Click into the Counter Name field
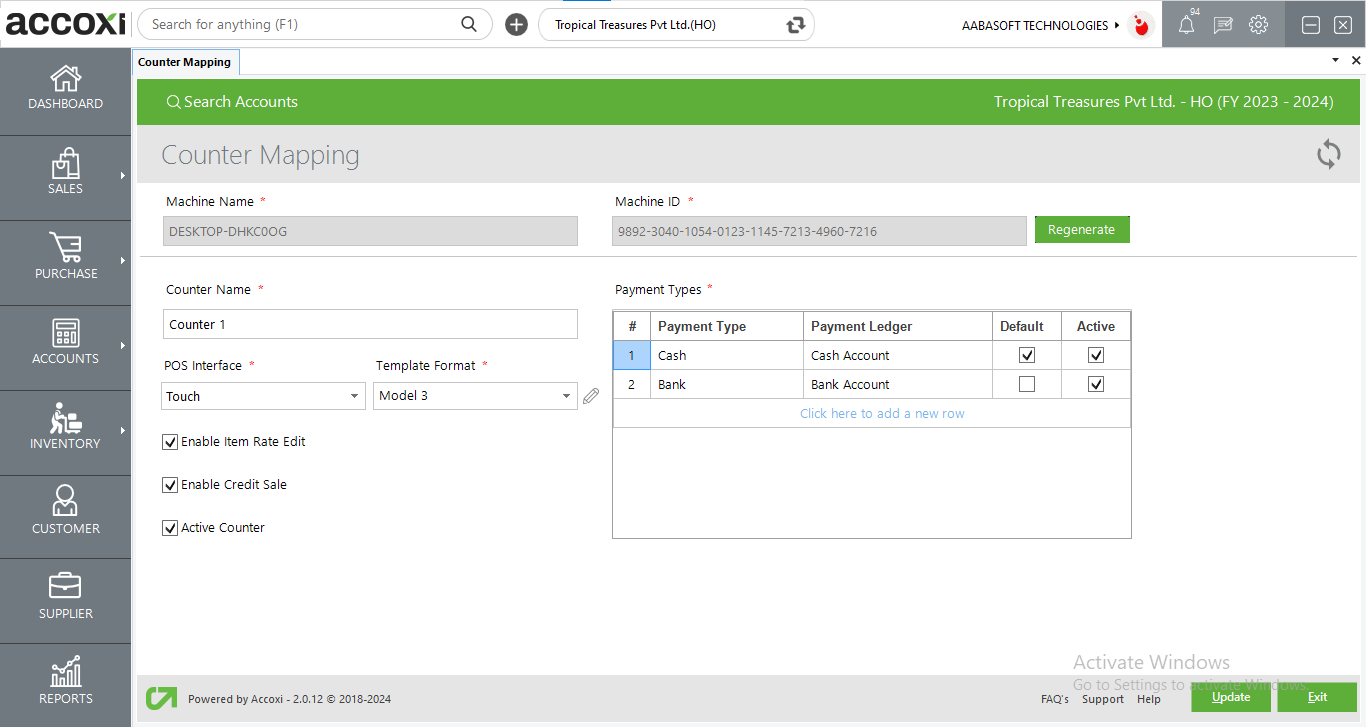Viewport: 1366px width, 727px height. point(370,324)
